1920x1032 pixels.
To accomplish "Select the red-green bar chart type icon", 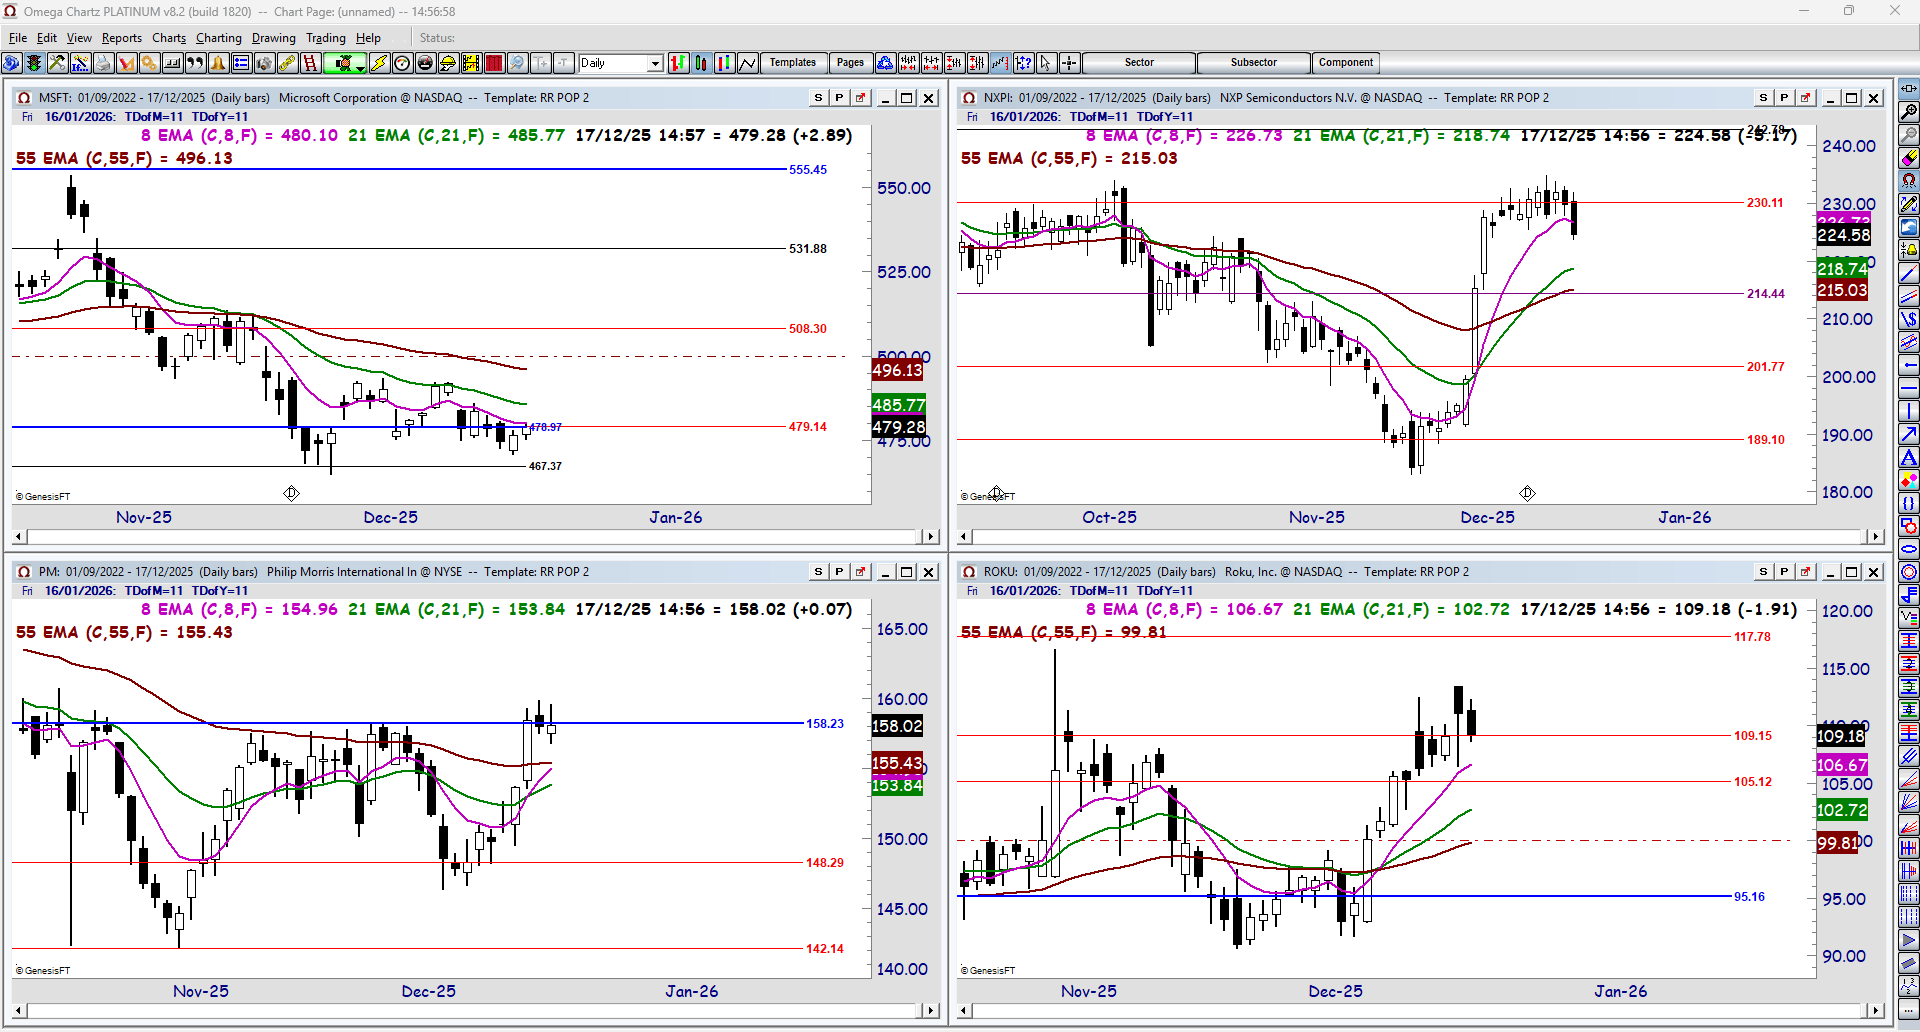I will click(679, 63).
